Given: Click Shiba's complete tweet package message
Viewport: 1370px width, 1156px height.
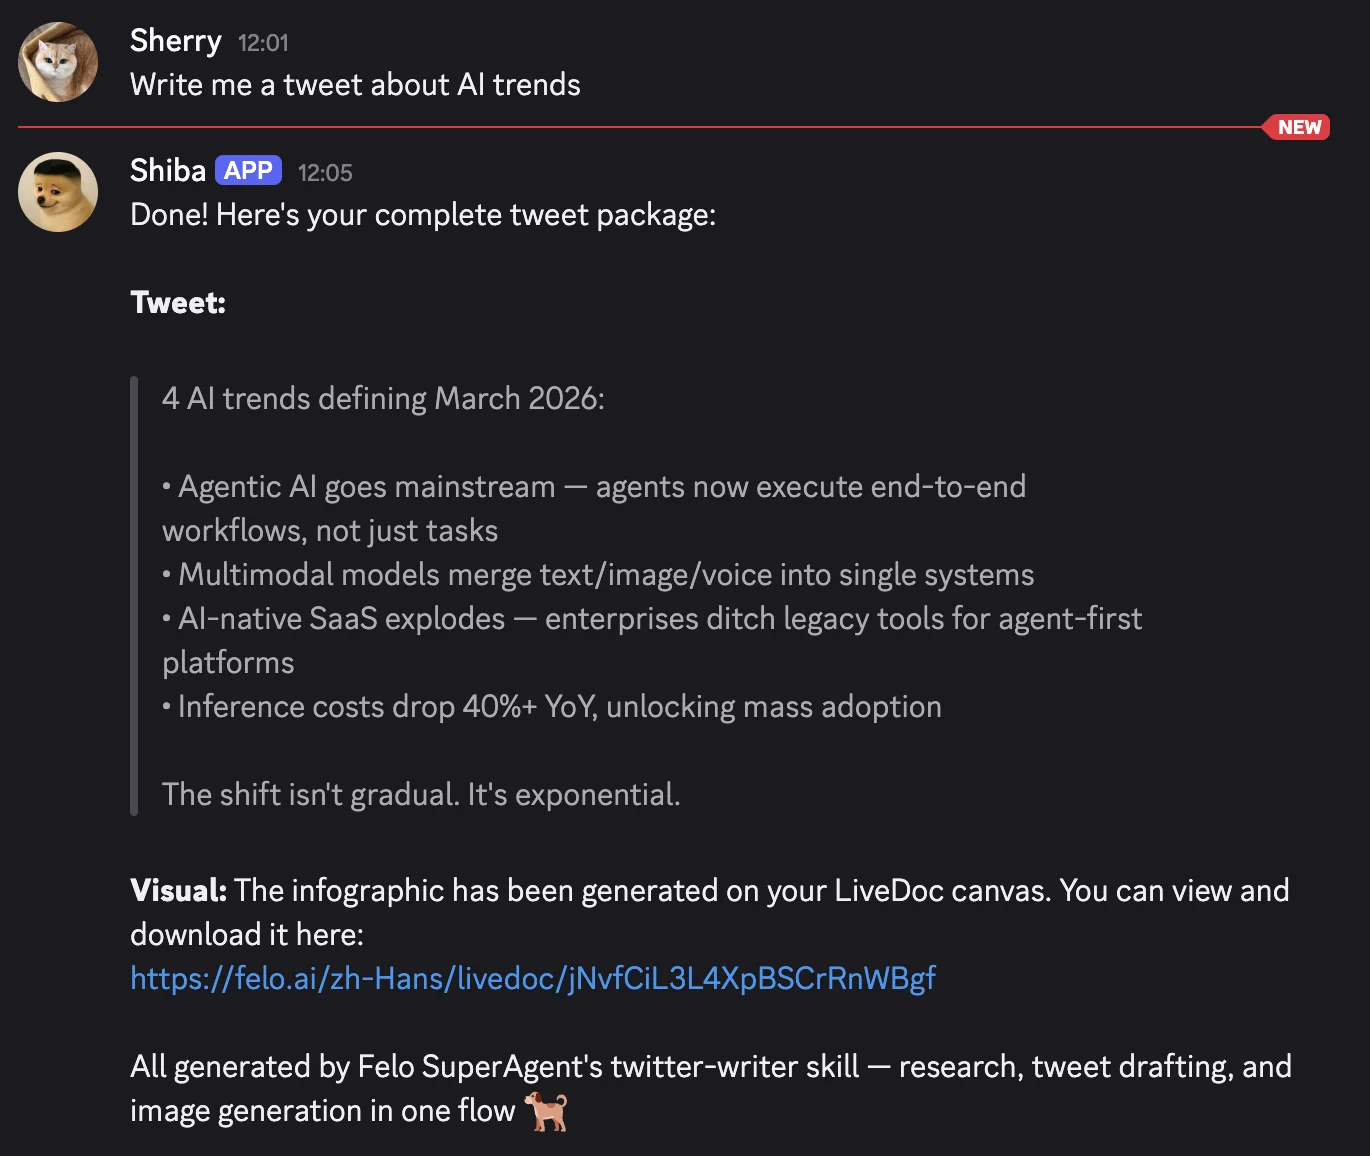Looking at the screenshot, I should (423, 214).
